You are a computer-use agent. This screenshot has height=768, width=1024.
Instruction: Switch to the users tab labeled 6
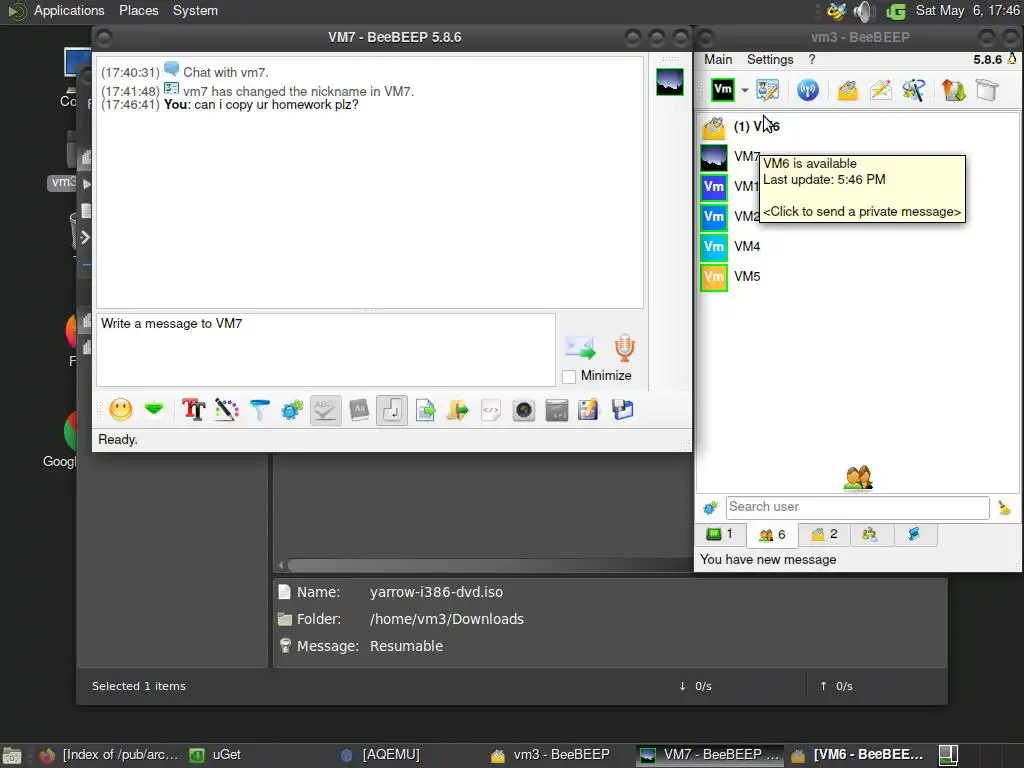(x=771, y=535)
